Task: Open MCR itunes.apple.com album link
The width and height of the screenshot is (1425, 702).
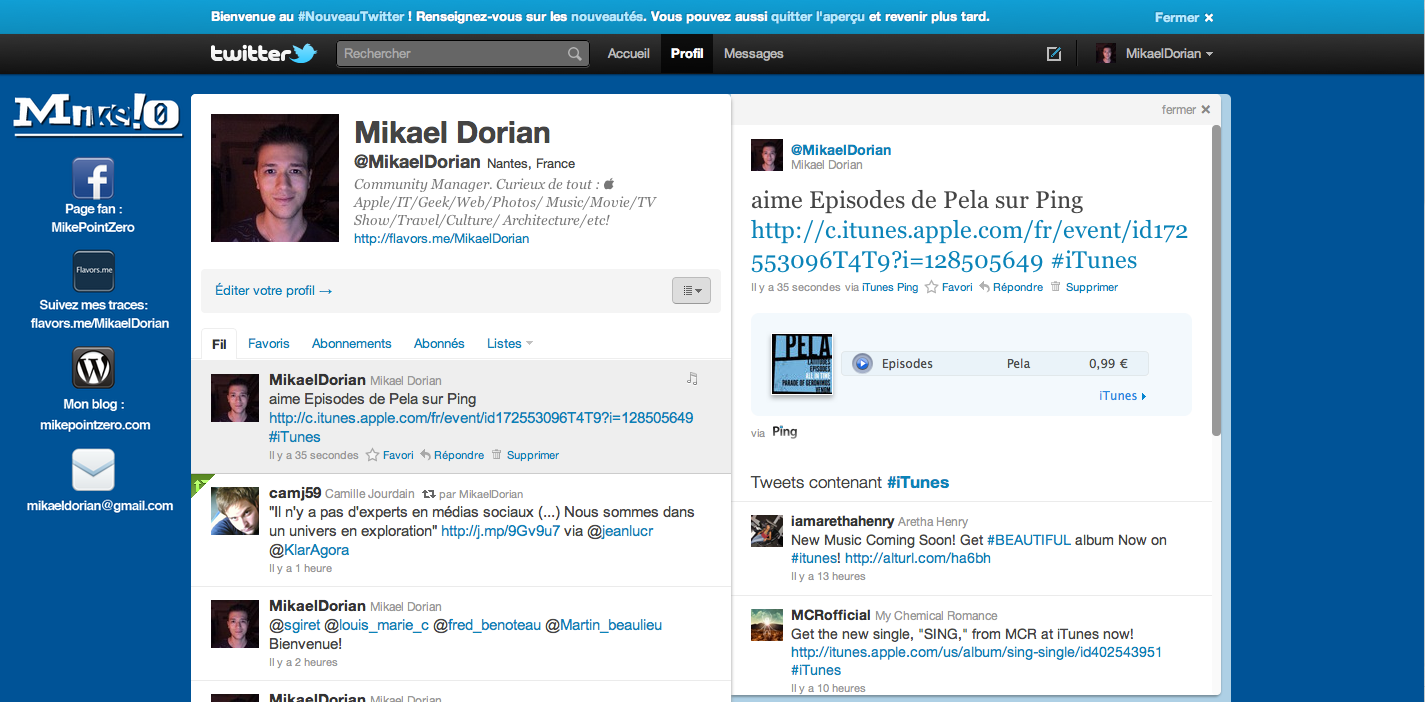Action: point(976,652)
